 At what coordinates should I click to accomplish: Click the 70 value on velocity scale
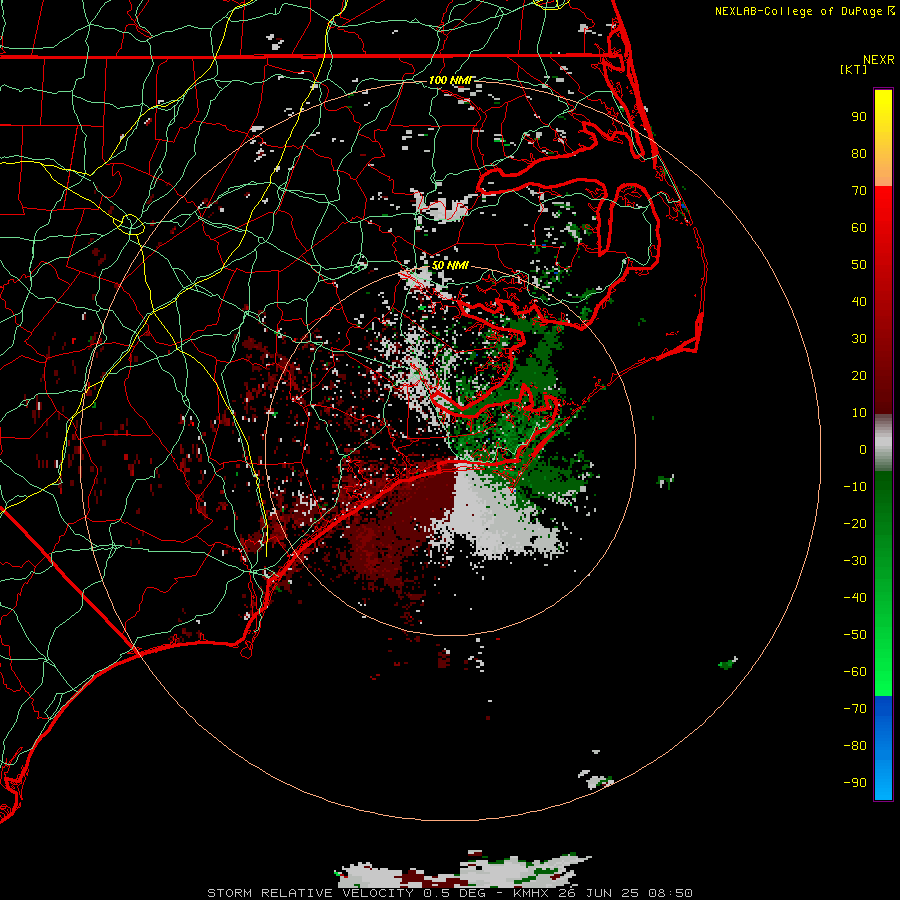click(x=859, y=191)
